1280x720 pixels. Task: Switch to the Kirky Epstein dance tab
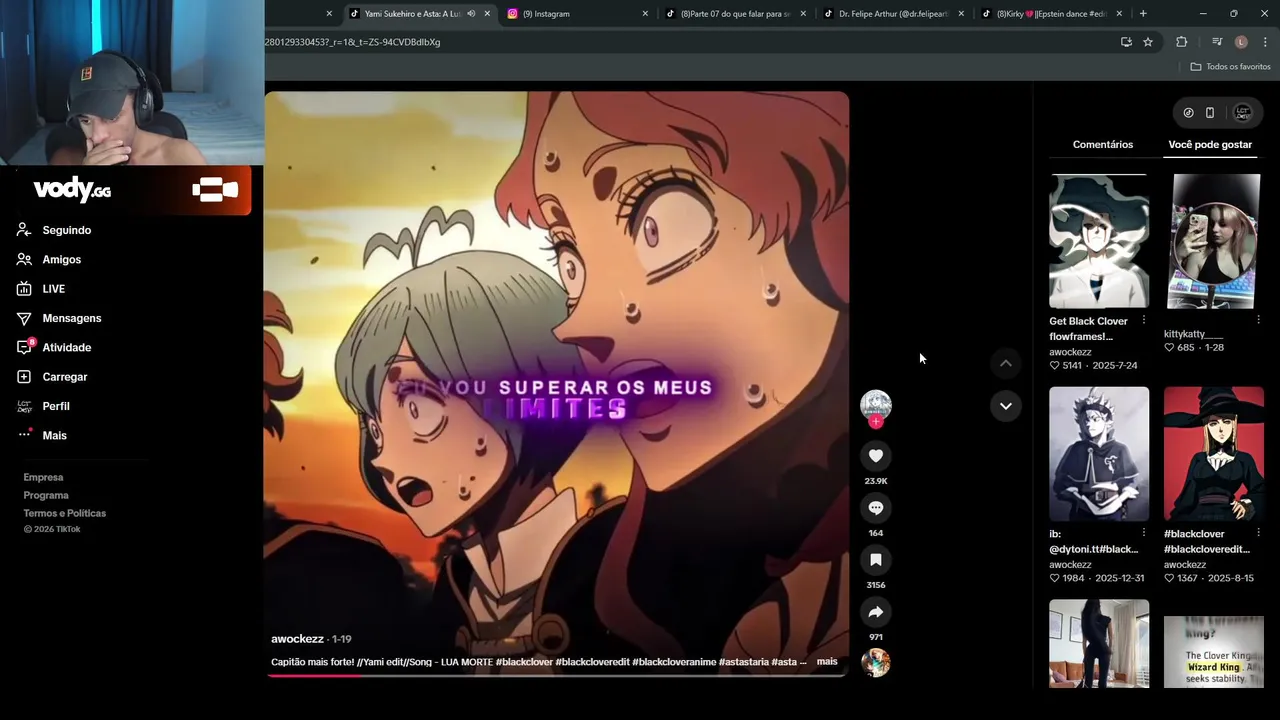pyautogui.click(x=1050, y=14)
